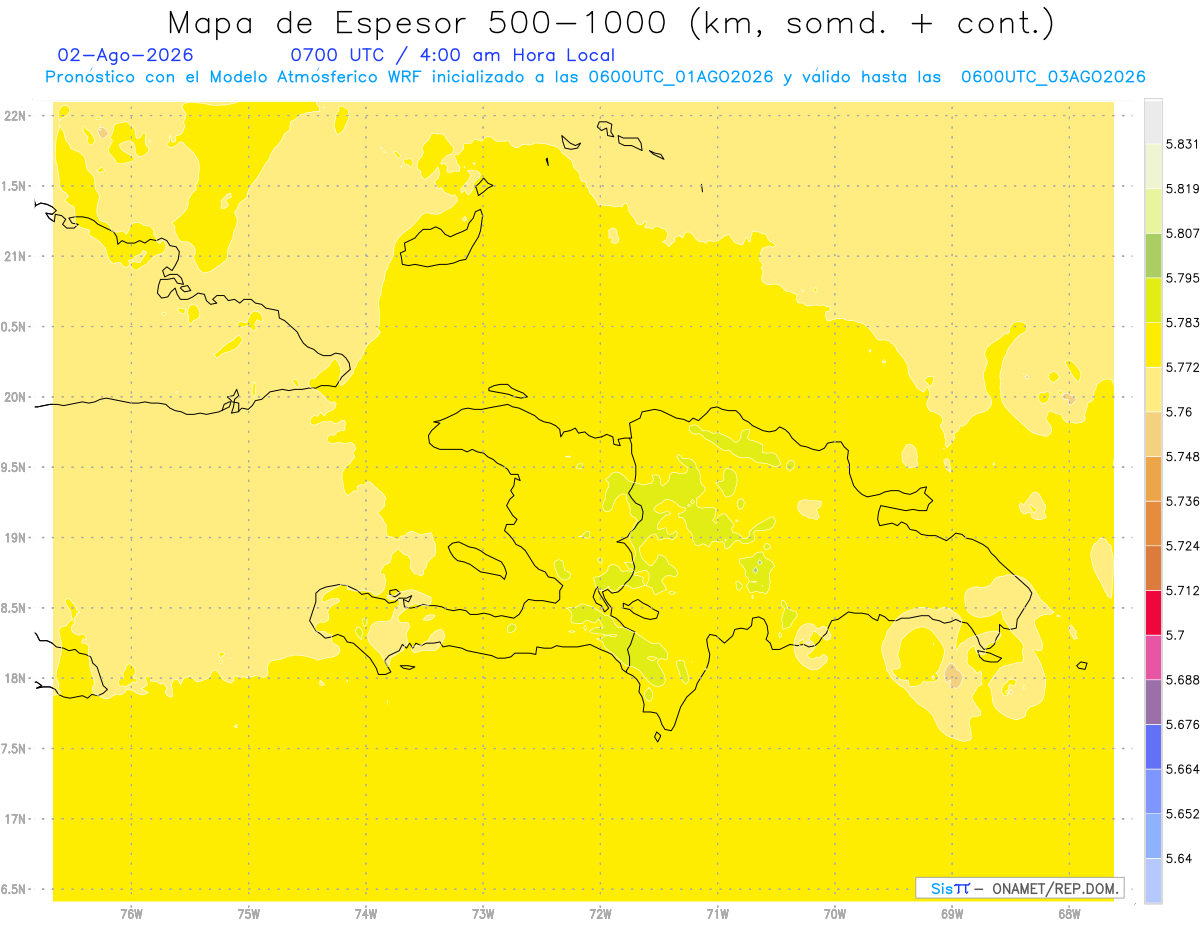Click the latitude label 6.5N
Viewport: 1200px width, 927px height.
click(x=13, y=890)
